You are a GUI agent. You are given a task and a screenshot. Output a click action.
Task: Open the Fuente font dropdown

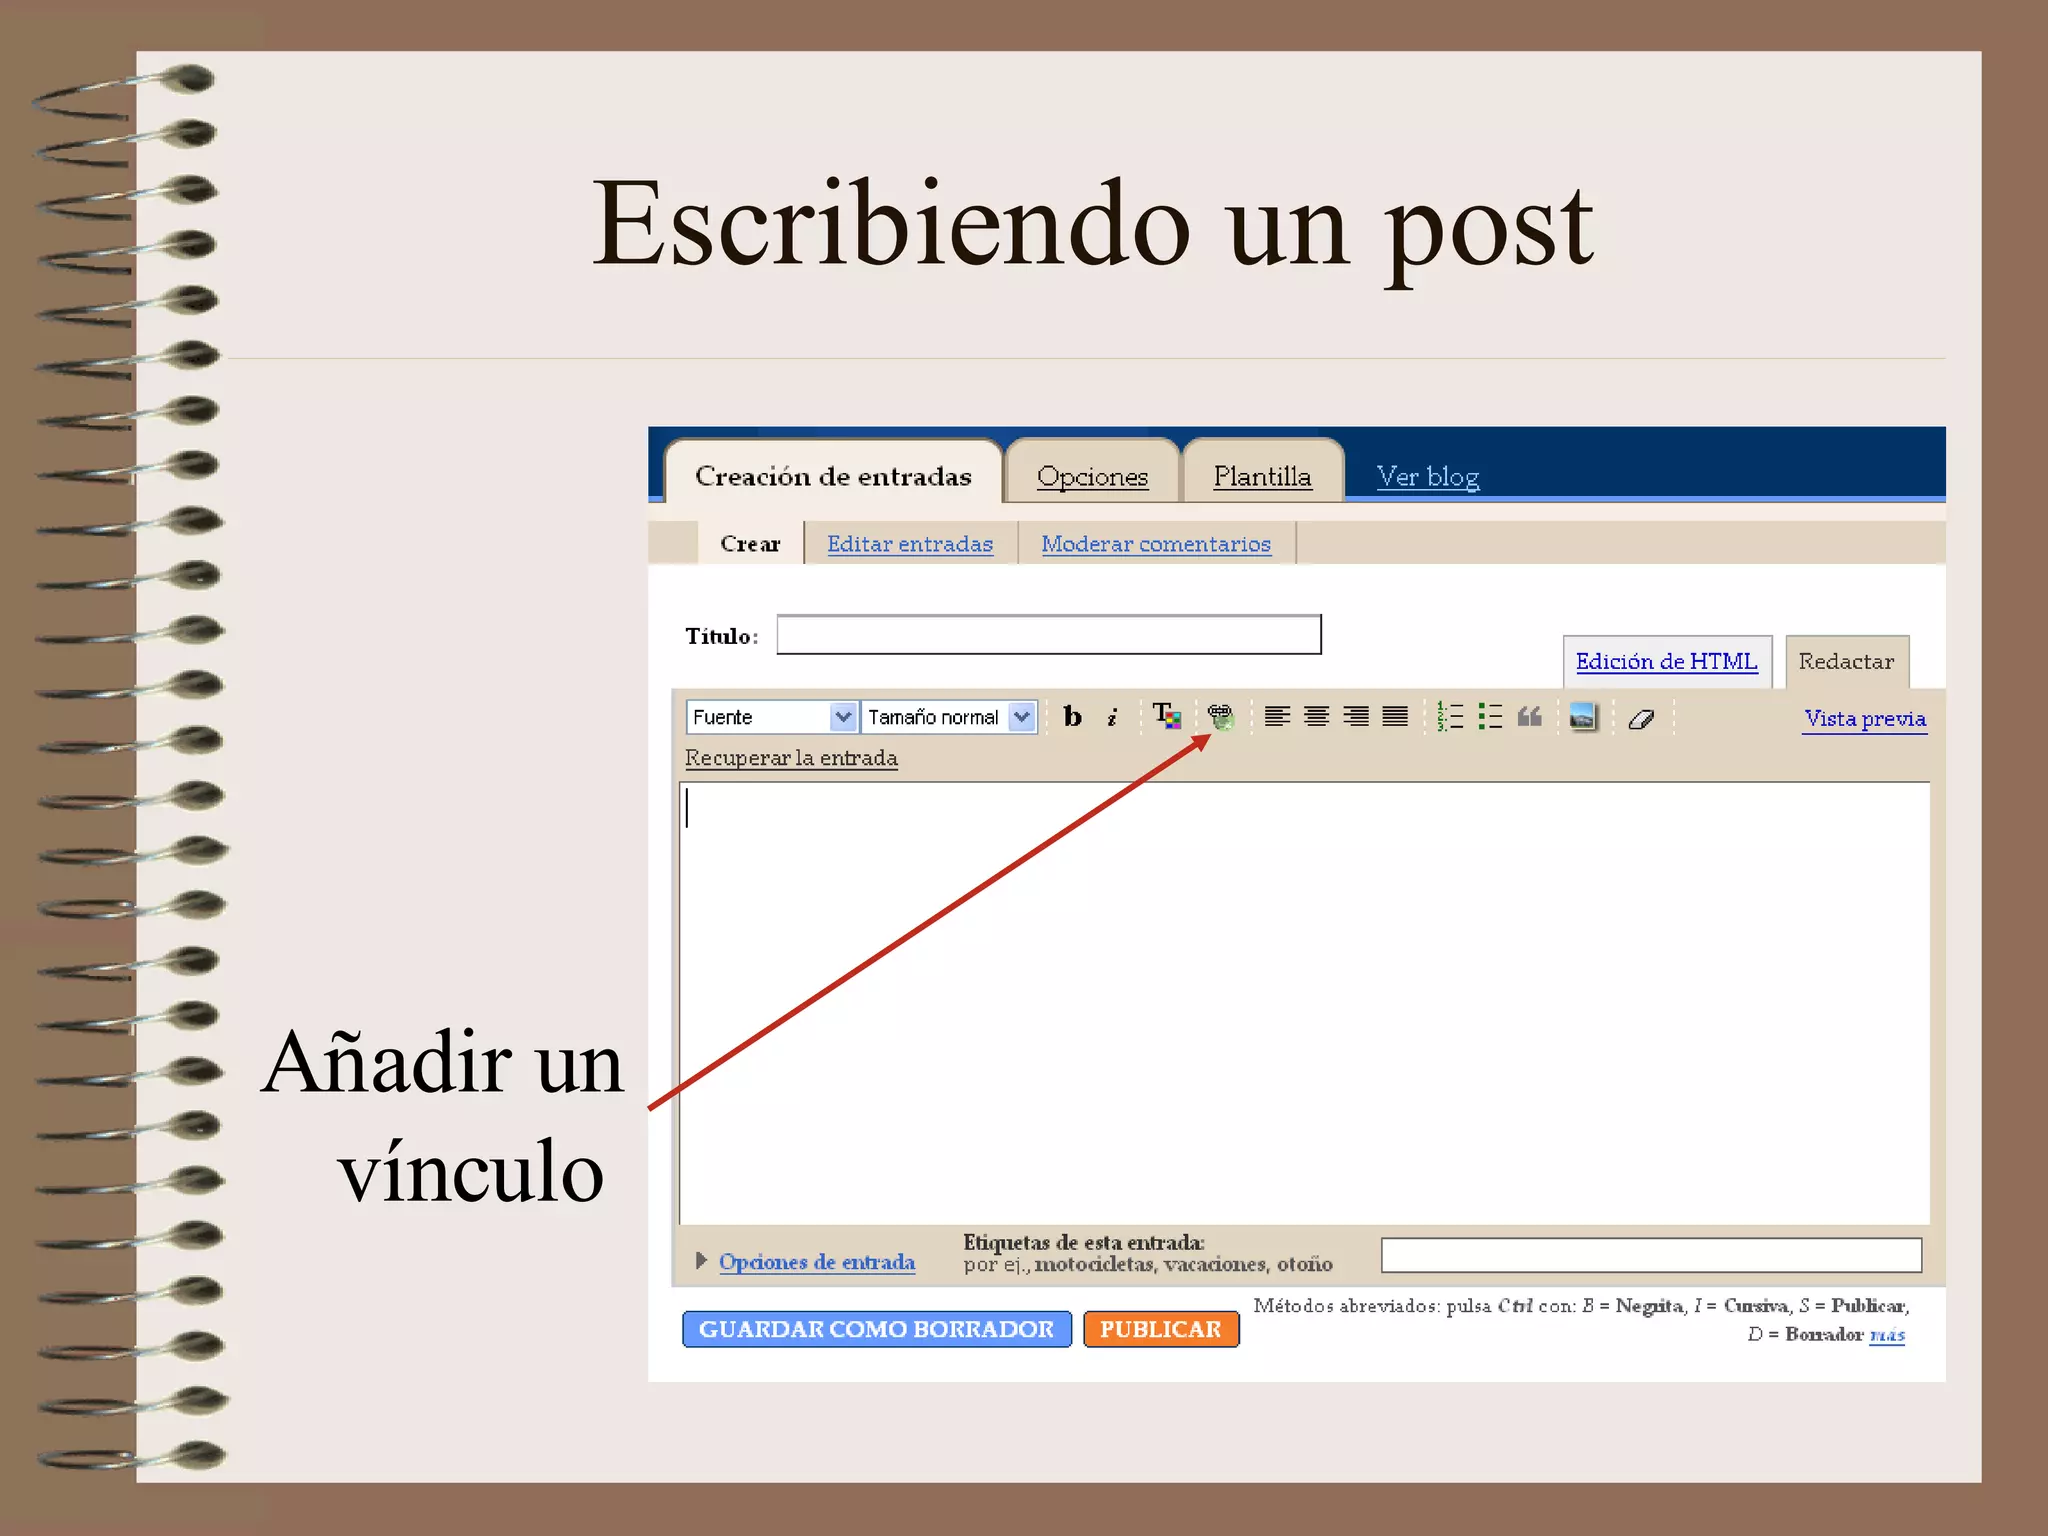coord(771,717)
